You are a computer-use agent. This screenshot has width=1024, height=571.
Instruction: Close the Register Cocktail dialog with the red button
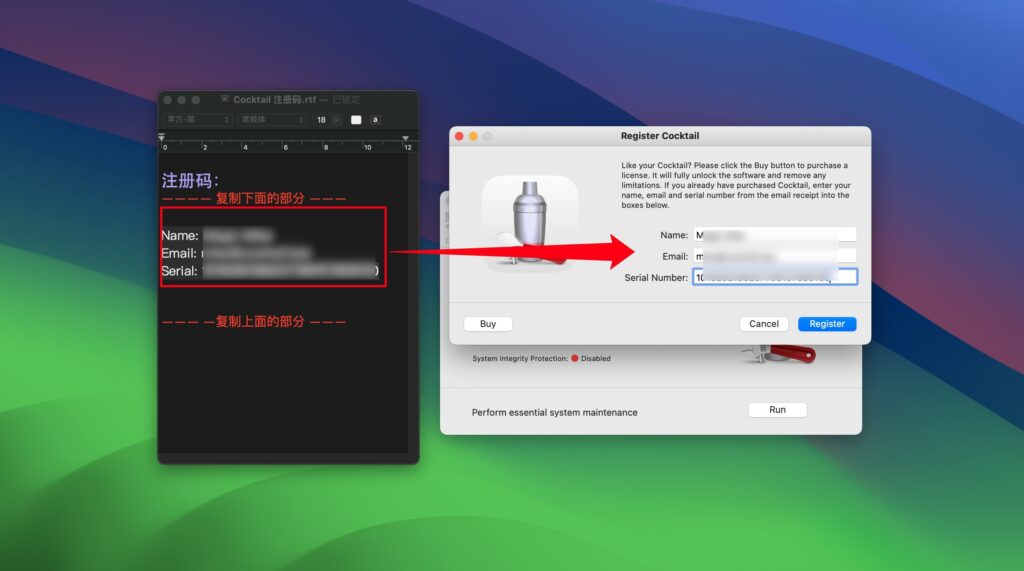[x=459, y=136]
